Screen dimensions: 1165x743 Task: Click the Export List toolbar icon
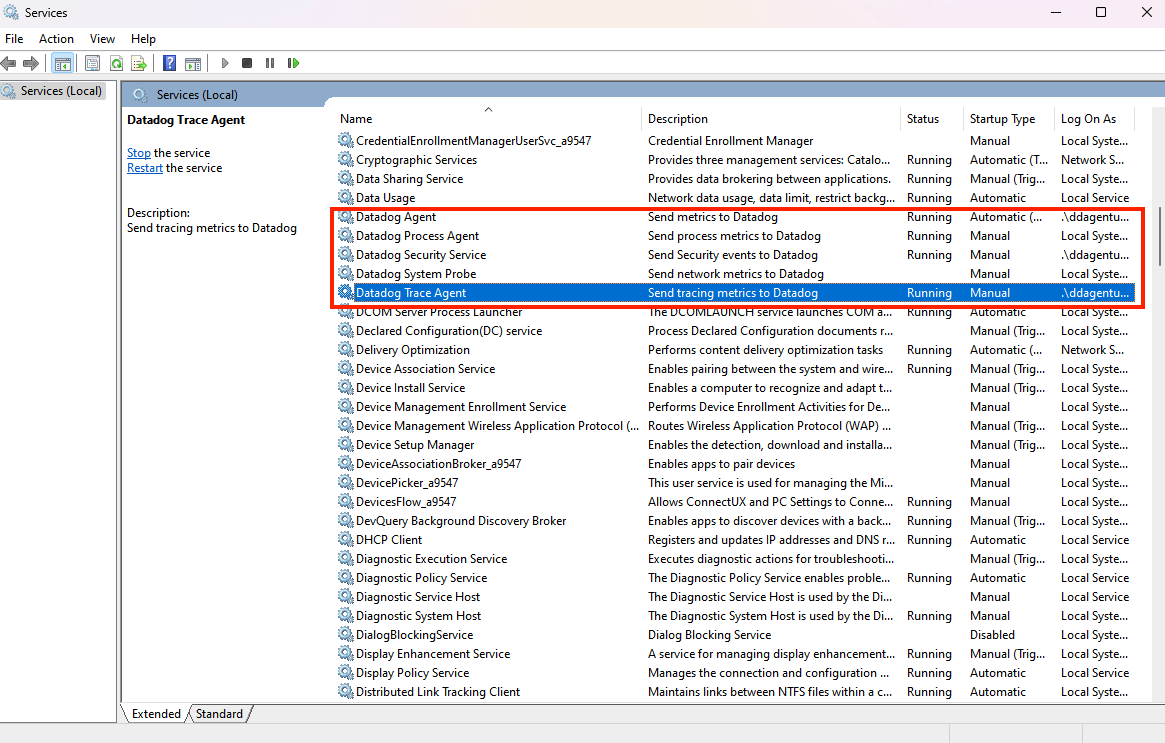(139, 63)
